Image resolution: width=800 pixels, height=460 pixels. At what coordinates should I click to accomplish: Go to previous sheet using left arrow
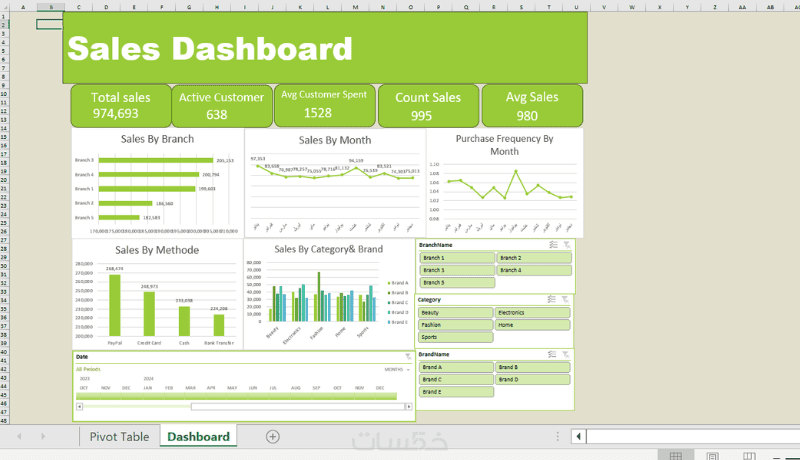click(19, 437)
